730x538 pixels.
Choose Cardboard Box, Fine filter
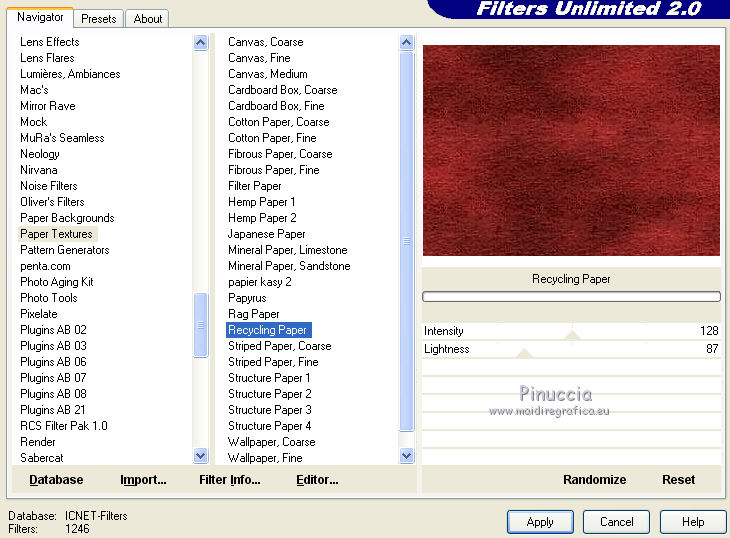(276, 106)
